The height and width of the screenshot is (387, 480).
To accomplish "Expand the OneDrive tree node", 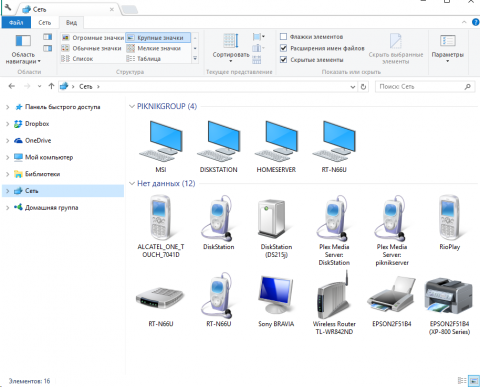I will point(7,141).
